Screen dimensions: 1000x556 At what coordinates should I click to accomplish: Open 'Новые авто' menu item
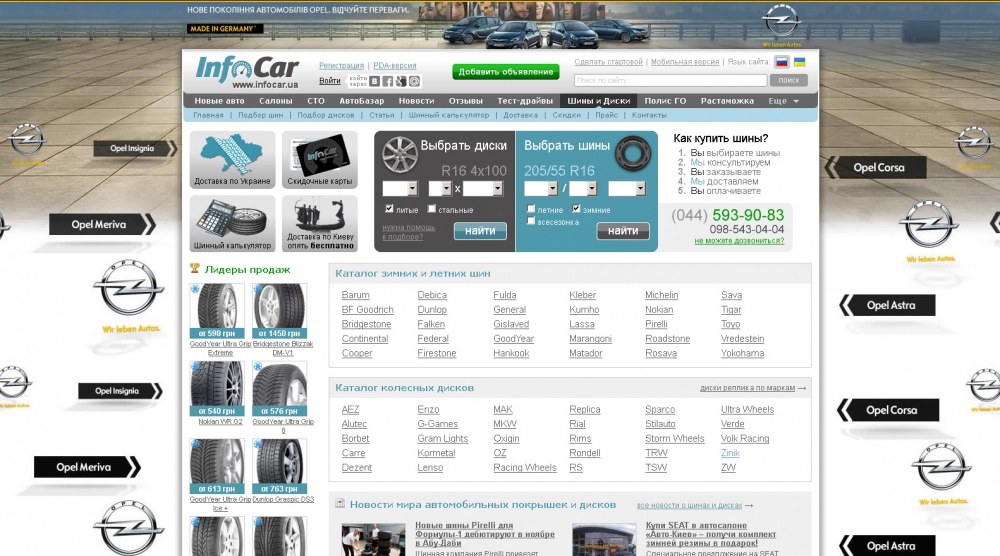[219, 101]
